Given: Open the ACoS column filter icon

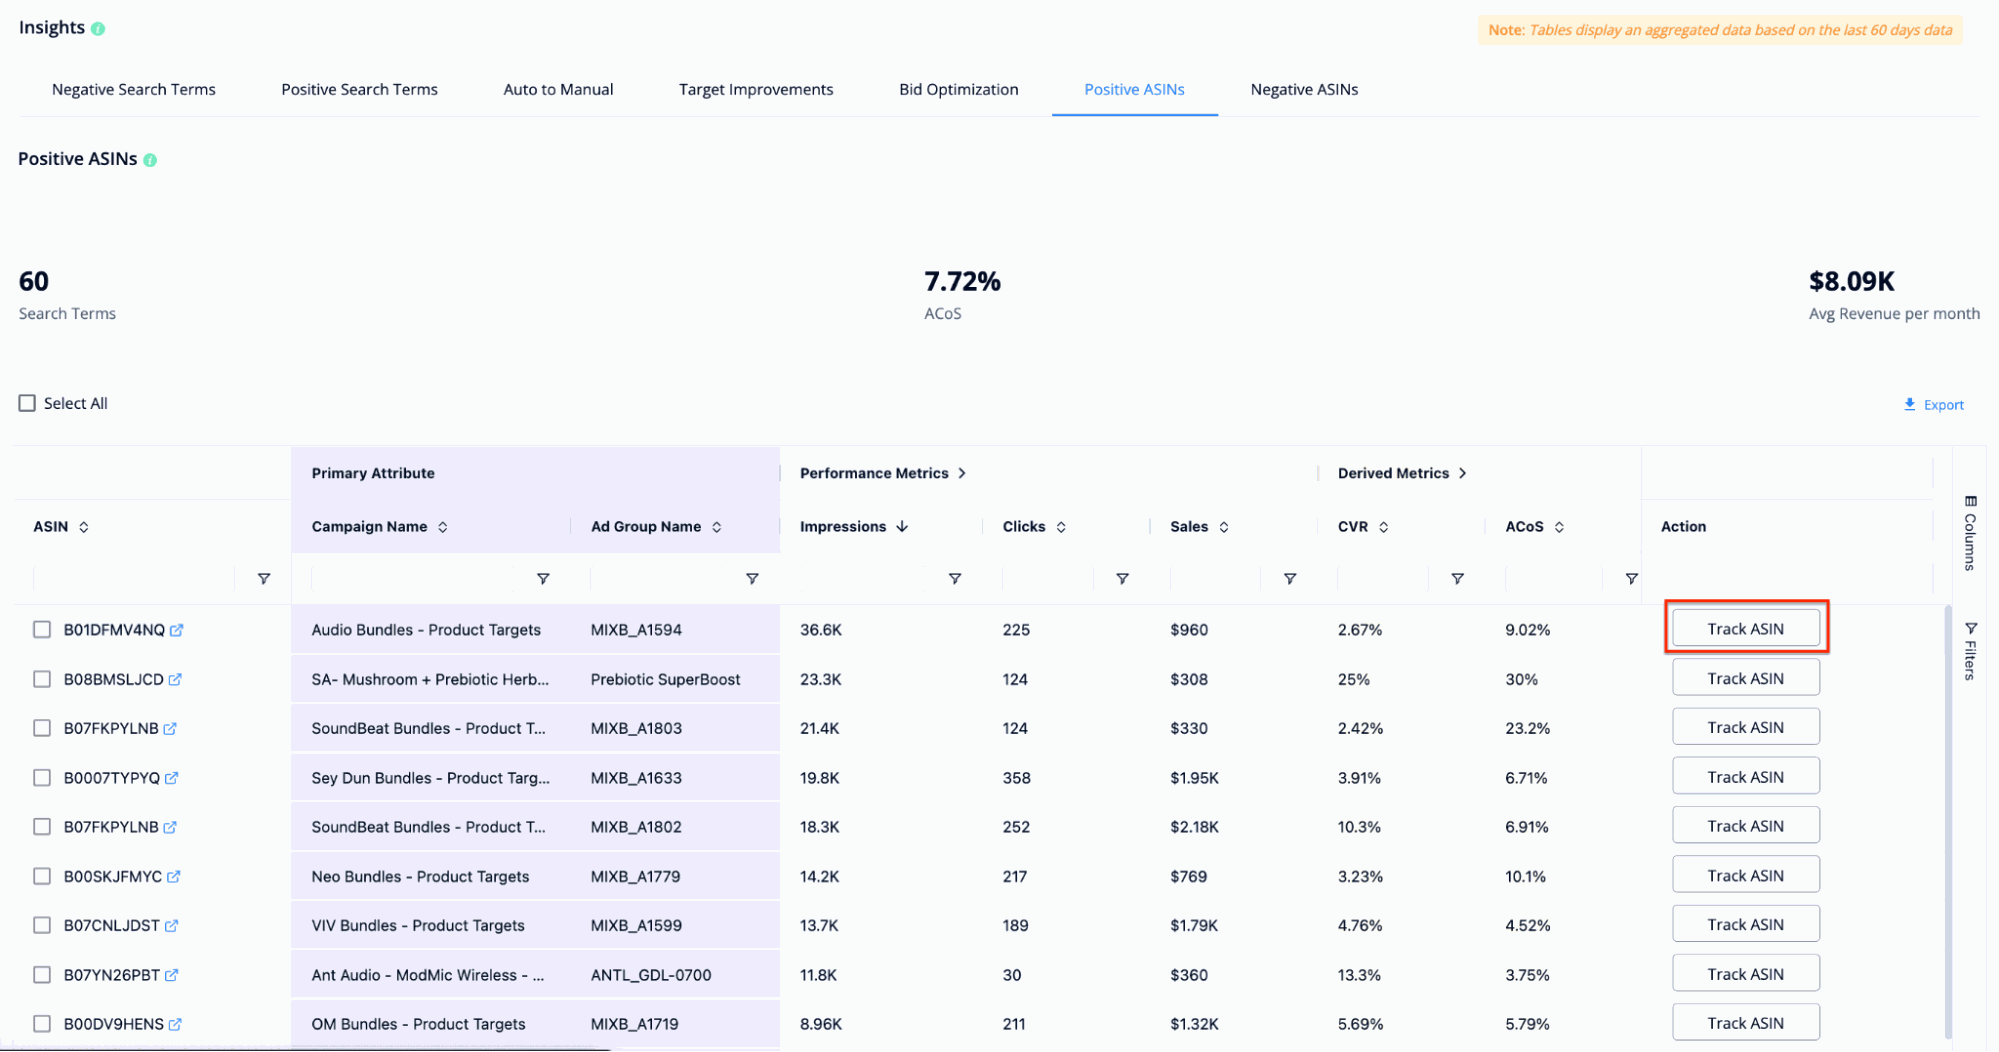Looking at the screenshot, I should [1631, 579].
